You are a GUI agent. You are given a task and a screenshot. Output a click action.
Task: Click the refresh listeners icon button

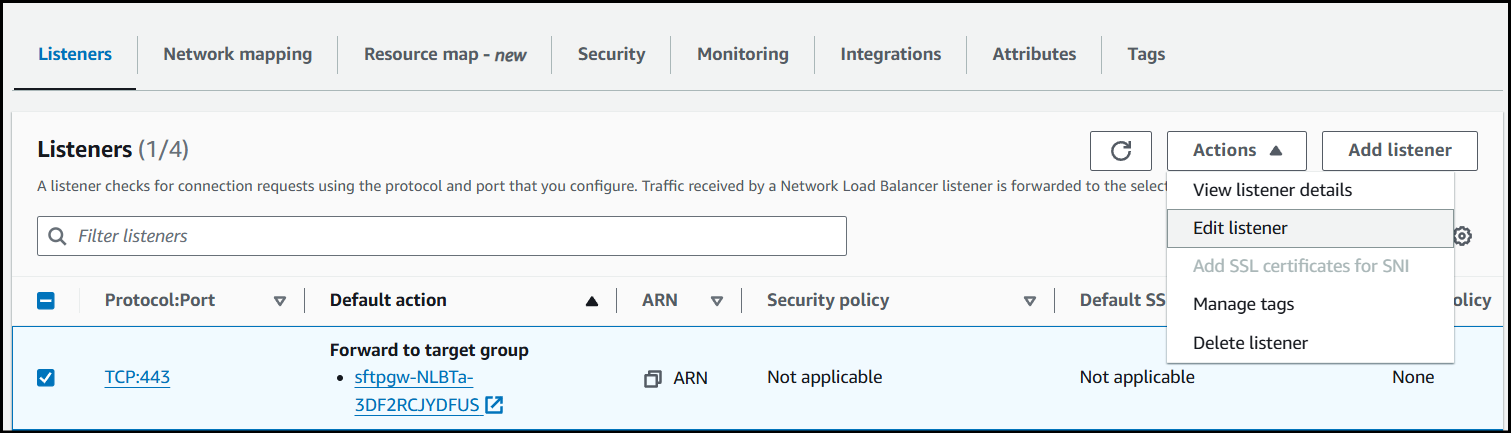click(x=1120, y=151)
